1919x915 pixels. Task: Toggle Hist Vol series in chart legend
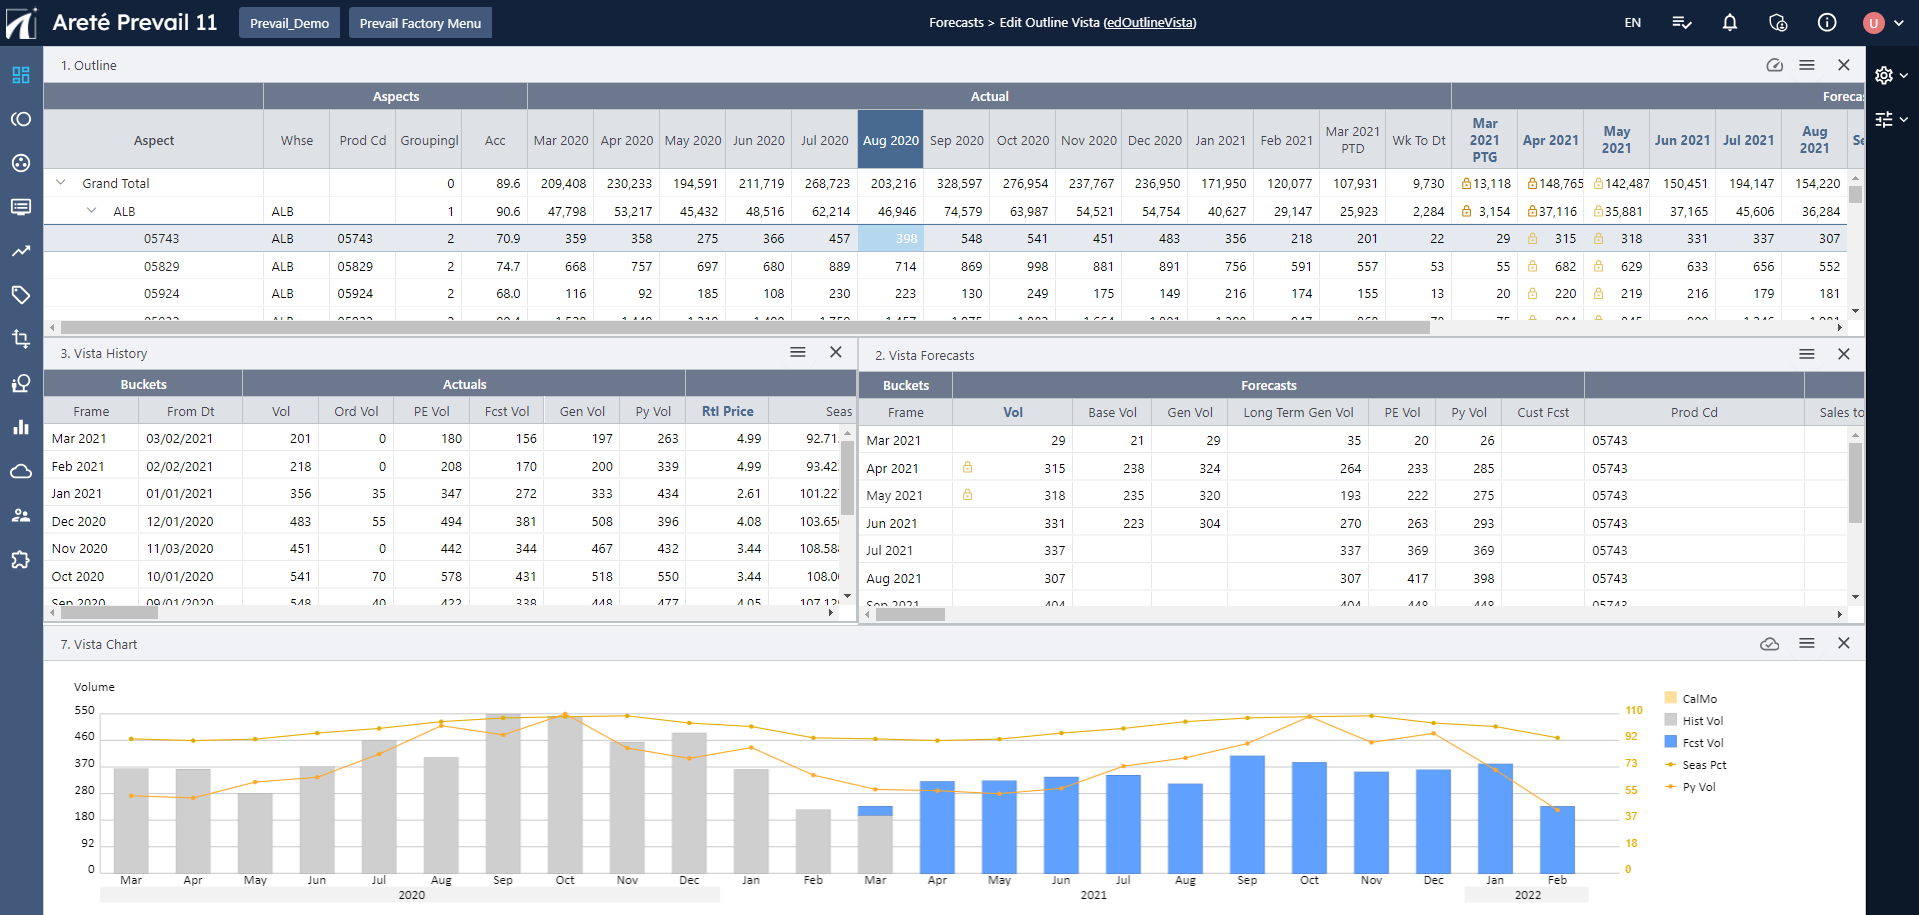coord(1701,721)
